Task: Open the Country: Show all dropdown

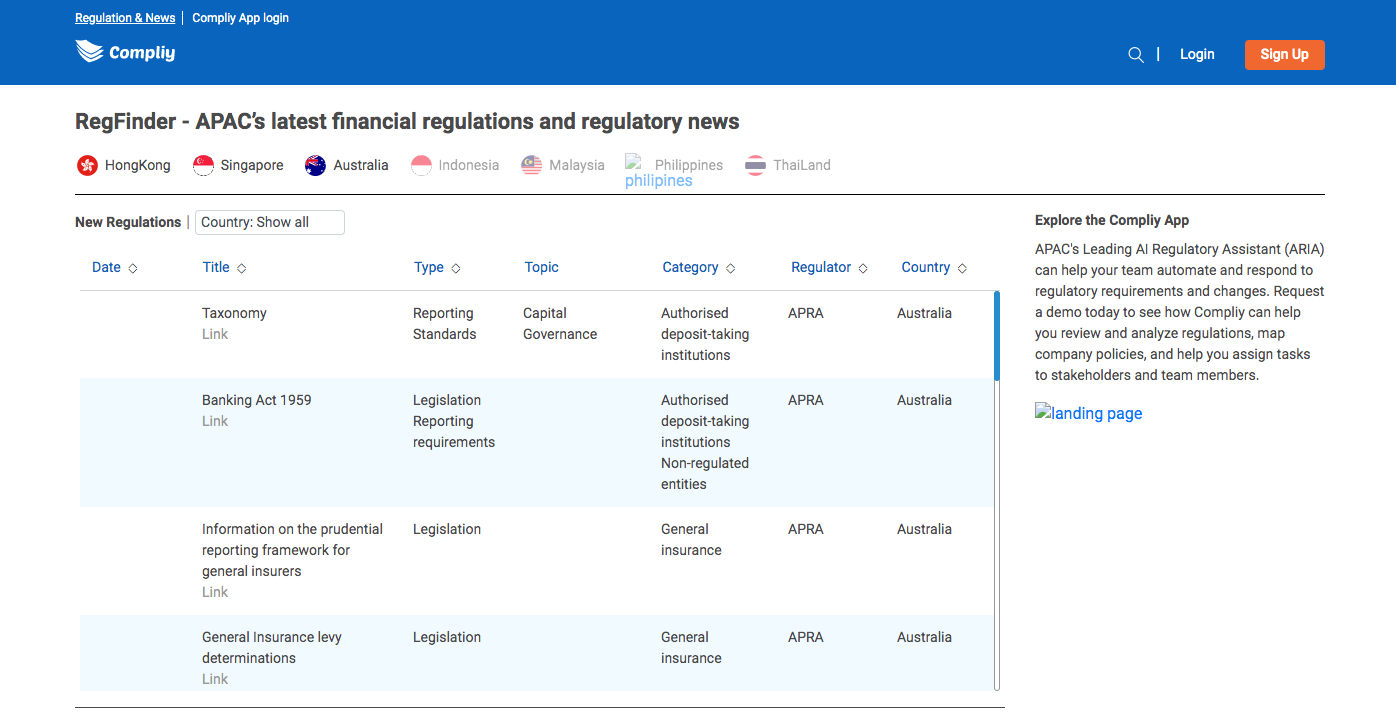Action: pos(270,222)
